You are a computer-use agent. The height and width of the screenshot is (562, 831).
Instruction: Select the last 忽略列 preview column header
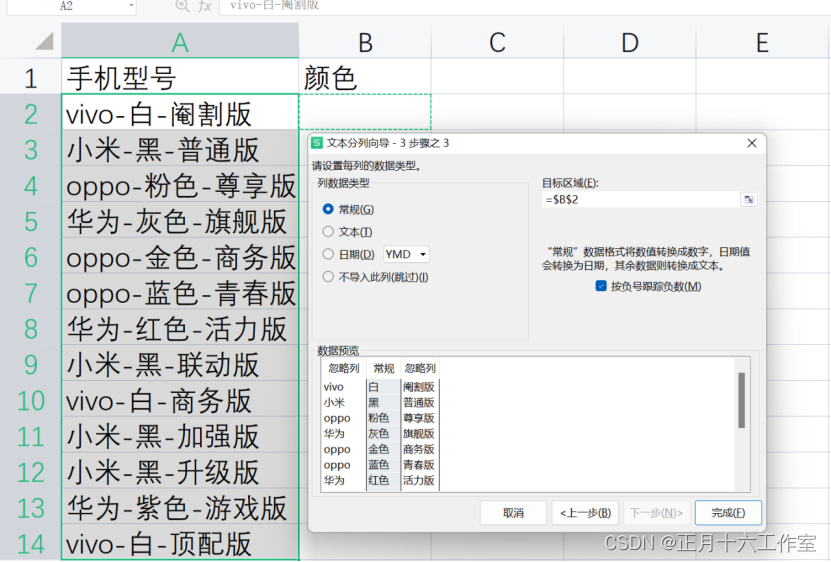coord(420,368)
